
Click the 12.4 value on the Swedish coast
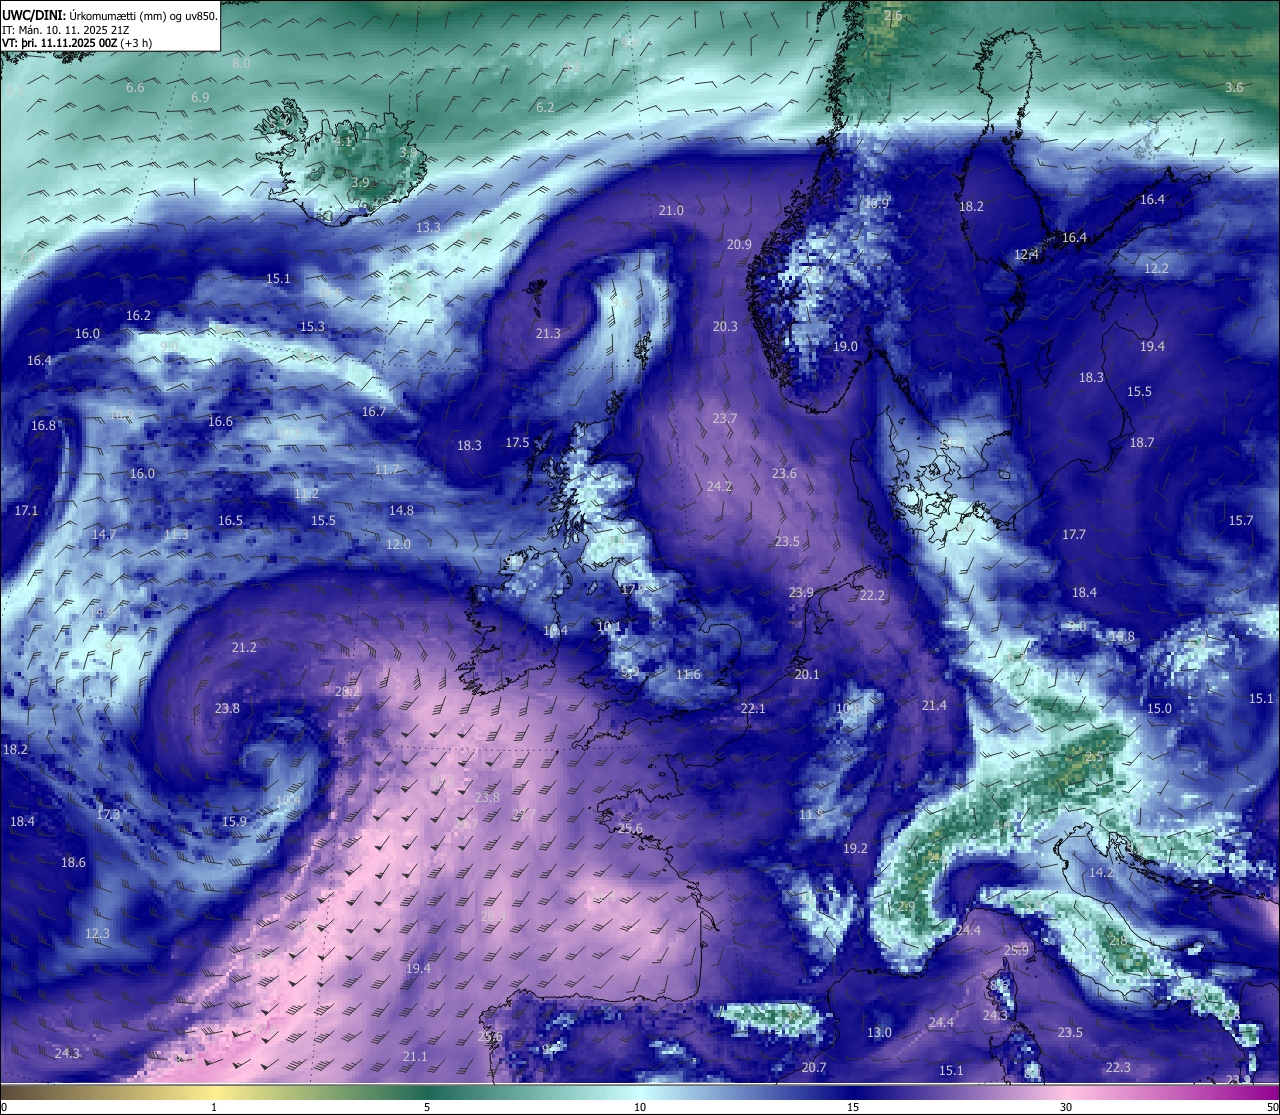(1027, 255)
